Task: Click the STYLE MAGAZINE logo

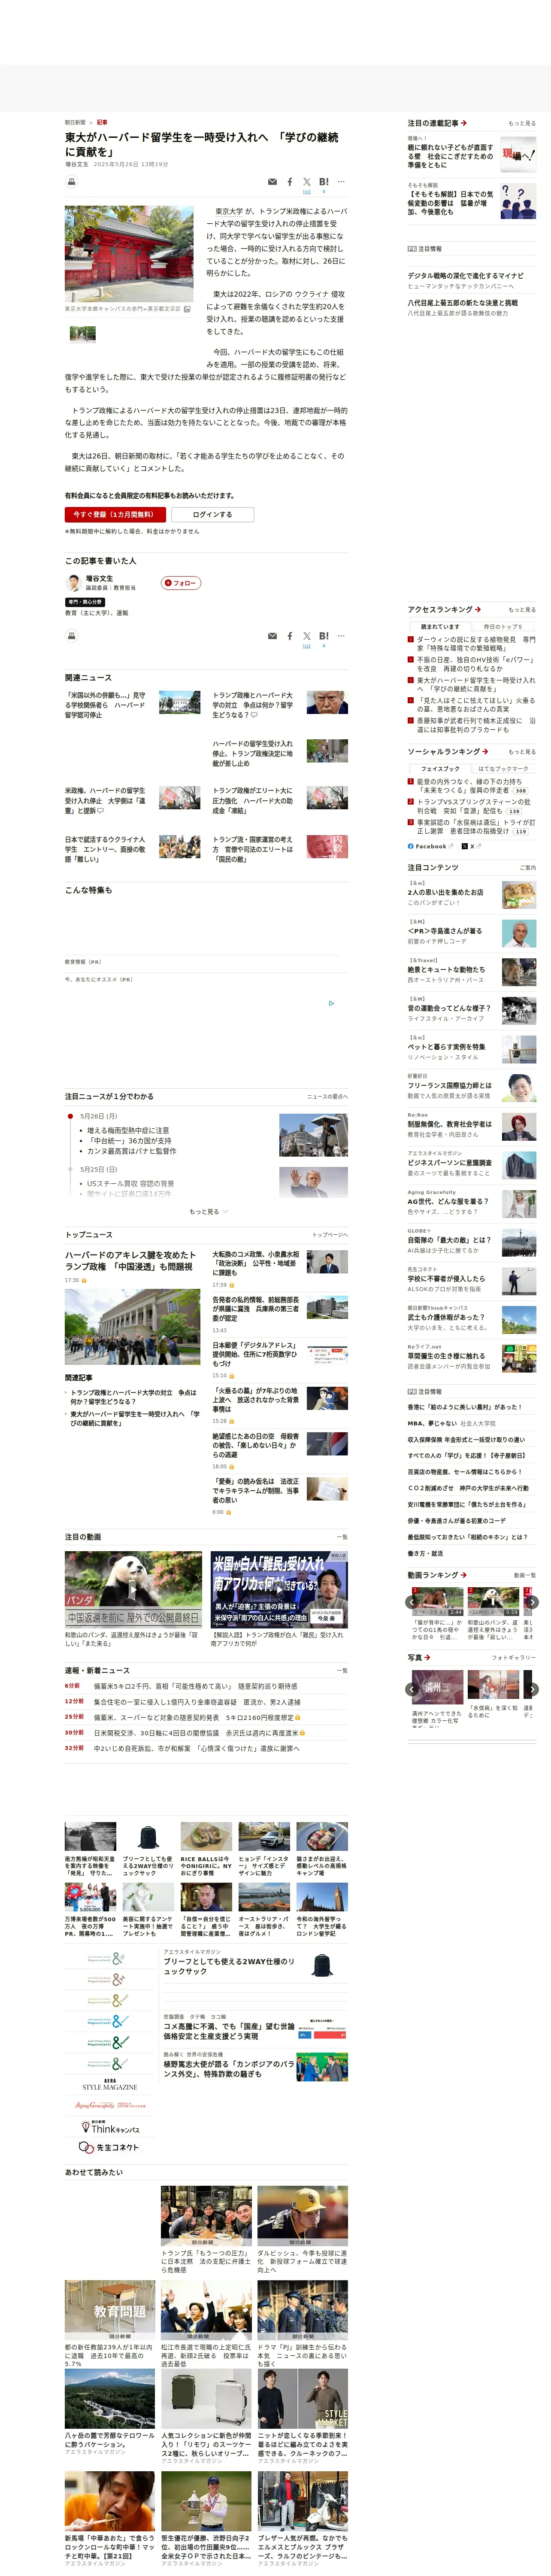Action: coord(109,2085)
